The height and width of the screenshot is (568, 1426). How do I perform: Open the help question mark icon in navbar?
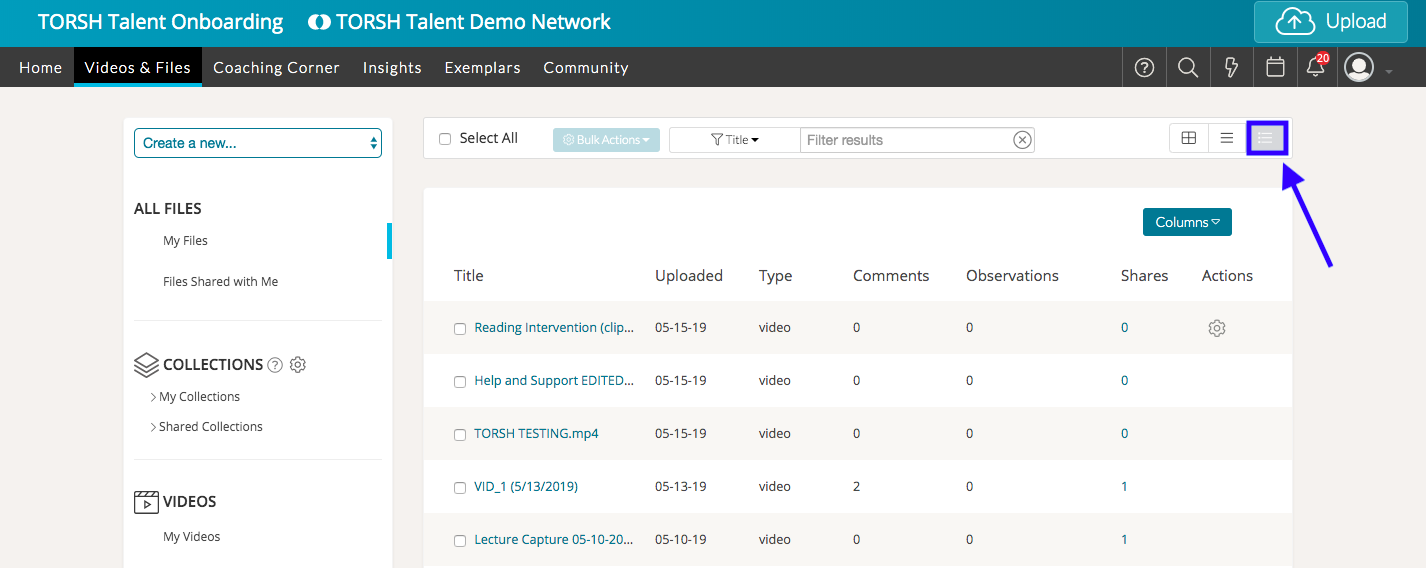click(x=1145, y=68)
